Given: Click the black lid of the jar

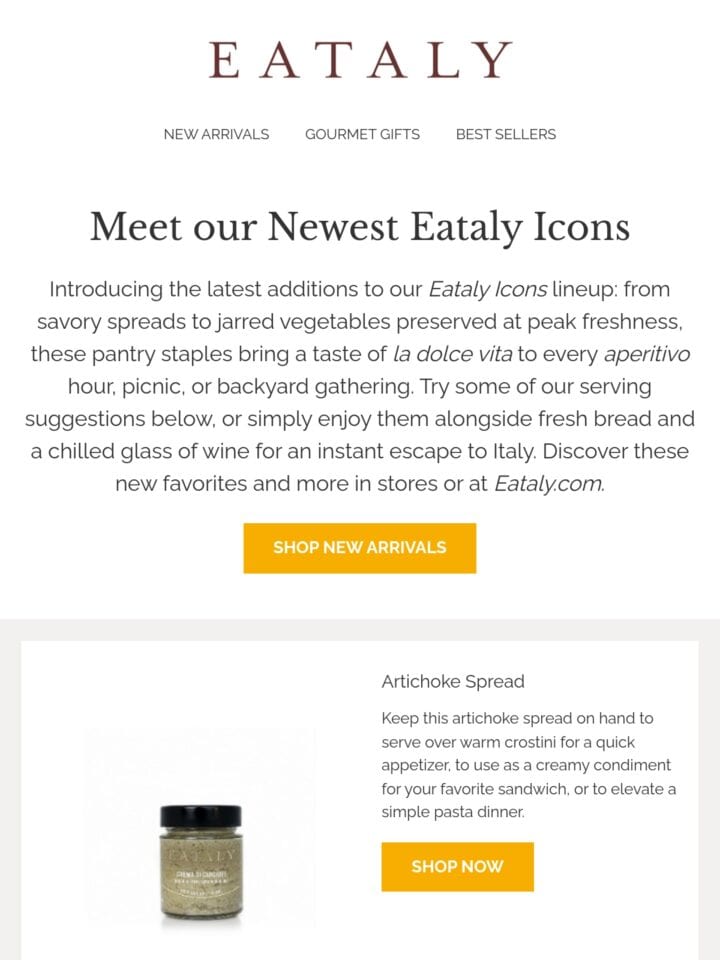Looking at the screenshot, I should (x=201, y=817).
